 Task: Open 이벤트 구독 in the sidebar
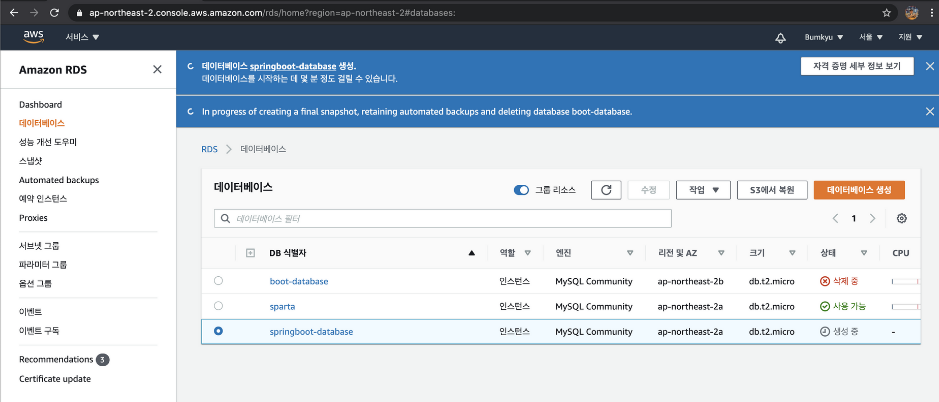point(39,330)
